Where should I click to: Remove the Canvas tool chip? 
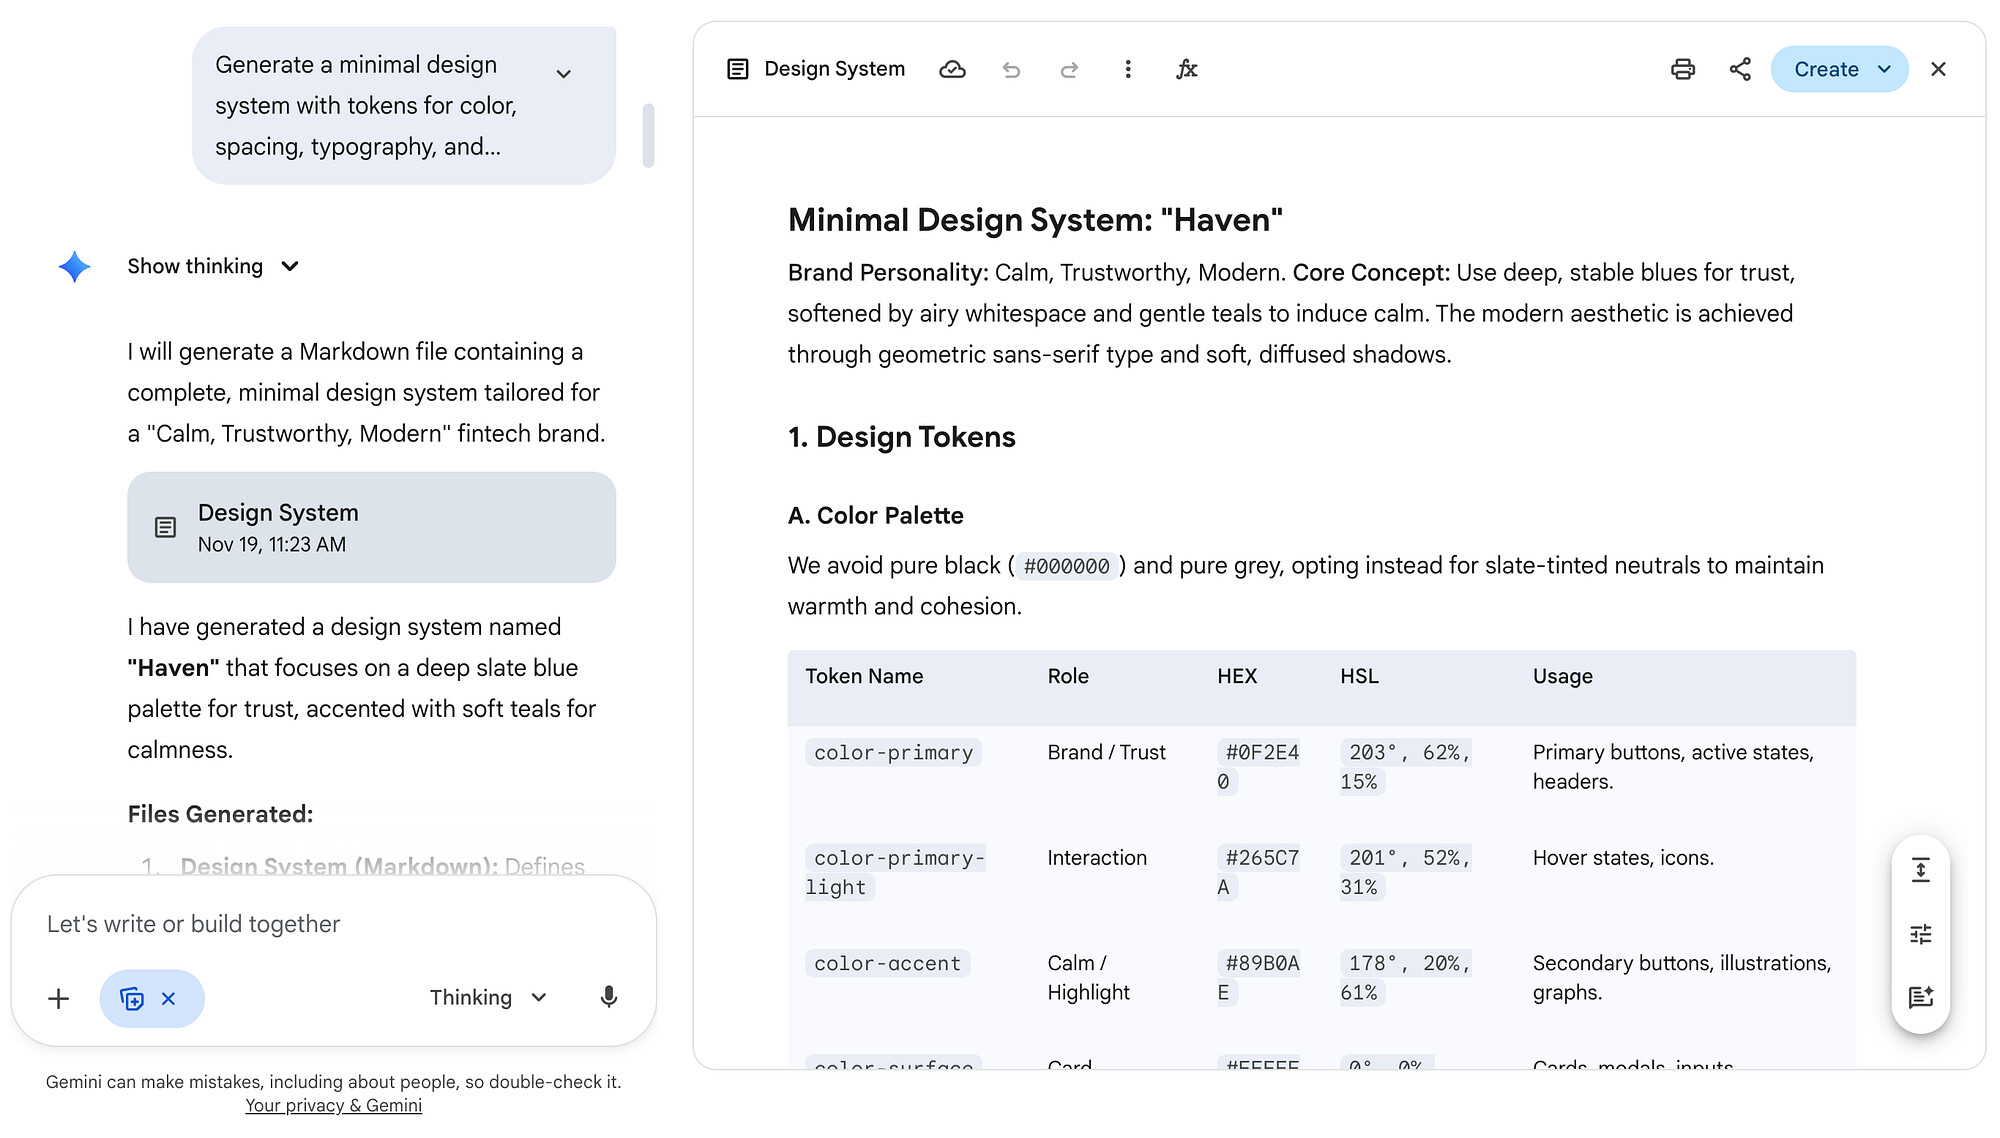[x=169, y=998]
